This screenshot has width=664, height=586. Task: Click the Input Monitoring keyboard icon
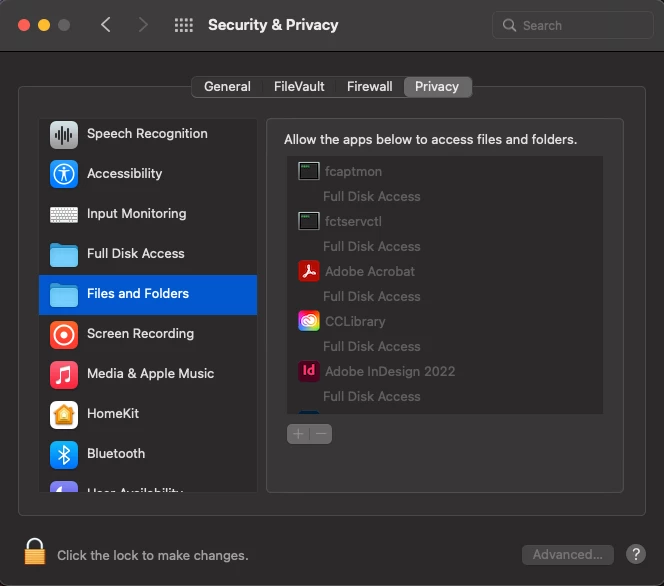click(64, 215)
